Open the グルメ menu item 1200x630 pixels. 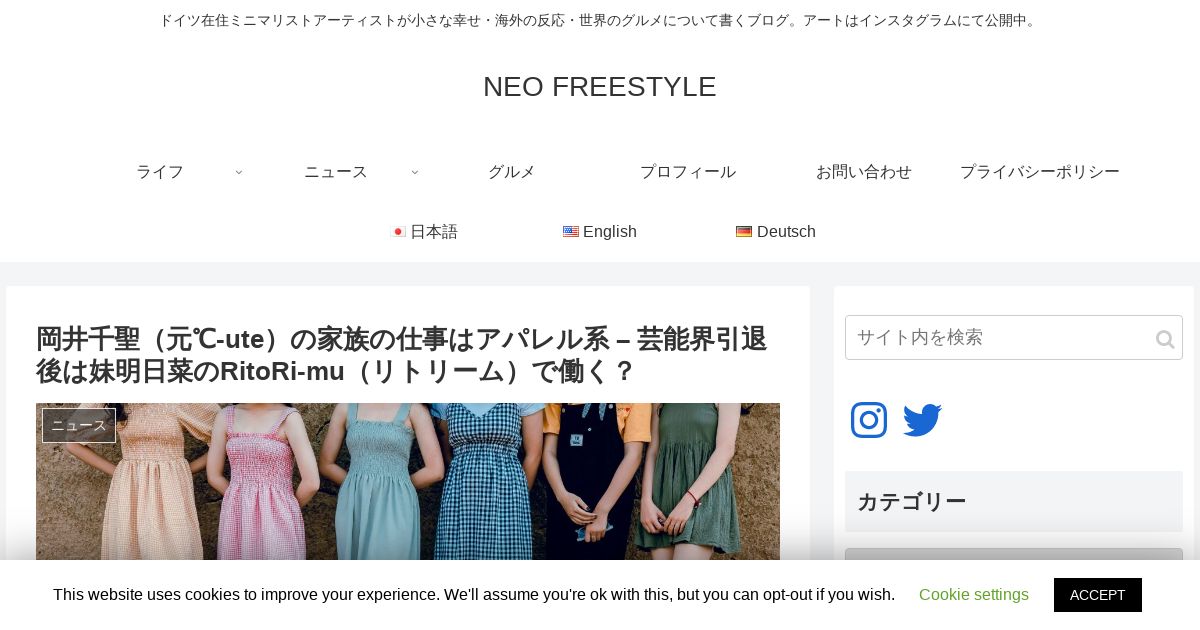(512, 172)
